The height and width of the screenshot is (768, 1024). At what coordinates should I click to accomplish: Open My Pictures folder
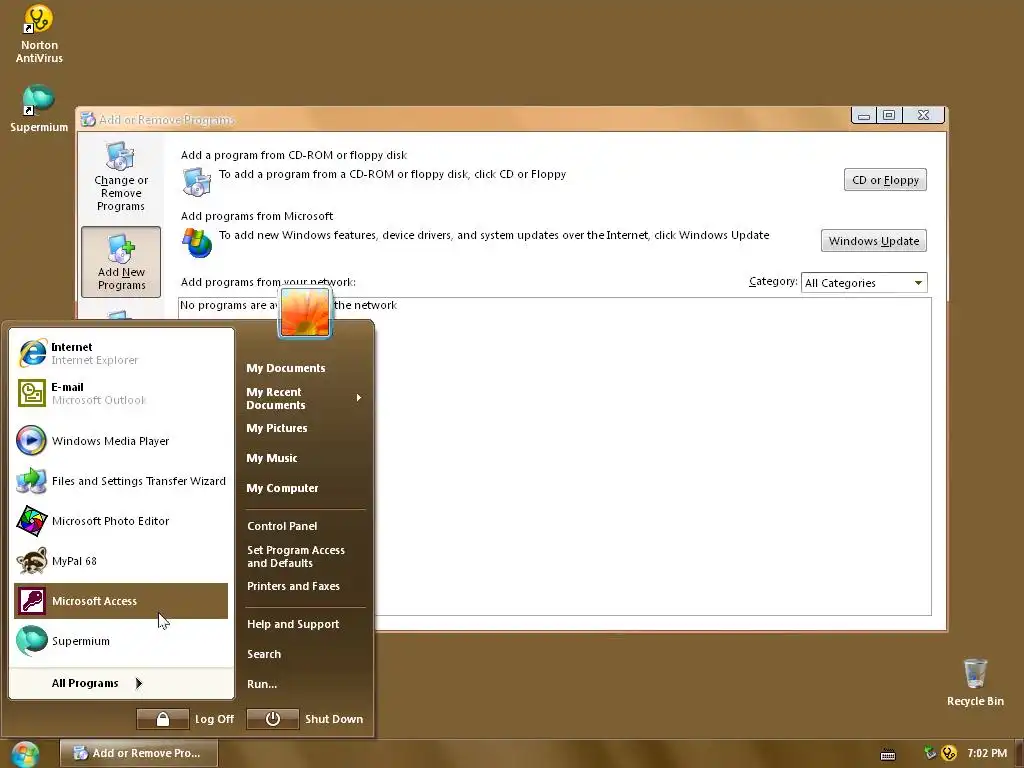click(277, 428)
